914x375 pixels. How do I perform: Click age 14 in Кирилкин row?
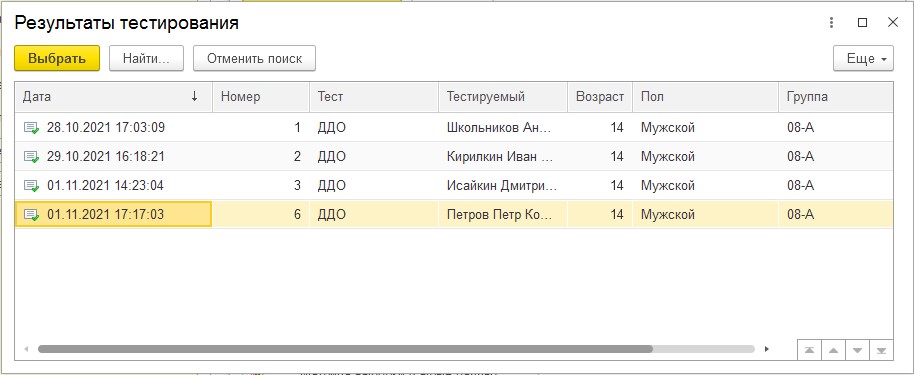(x=600, y=157)
